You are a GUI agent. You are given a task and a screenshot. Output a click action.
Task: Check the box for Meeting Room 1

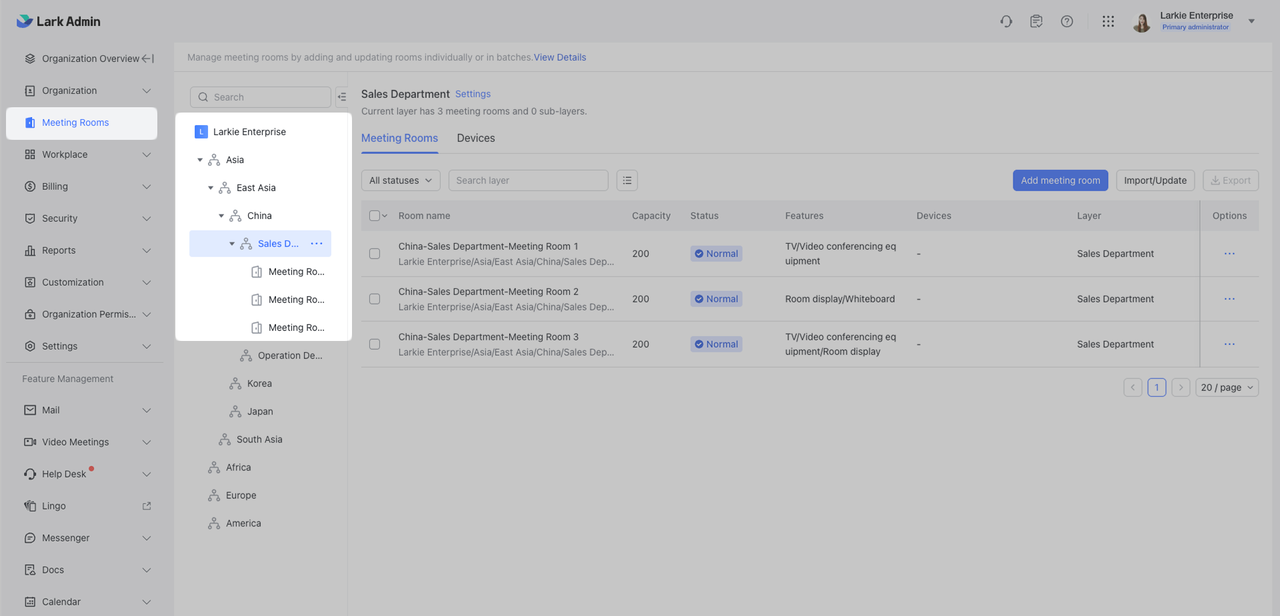tap(375, 254)
